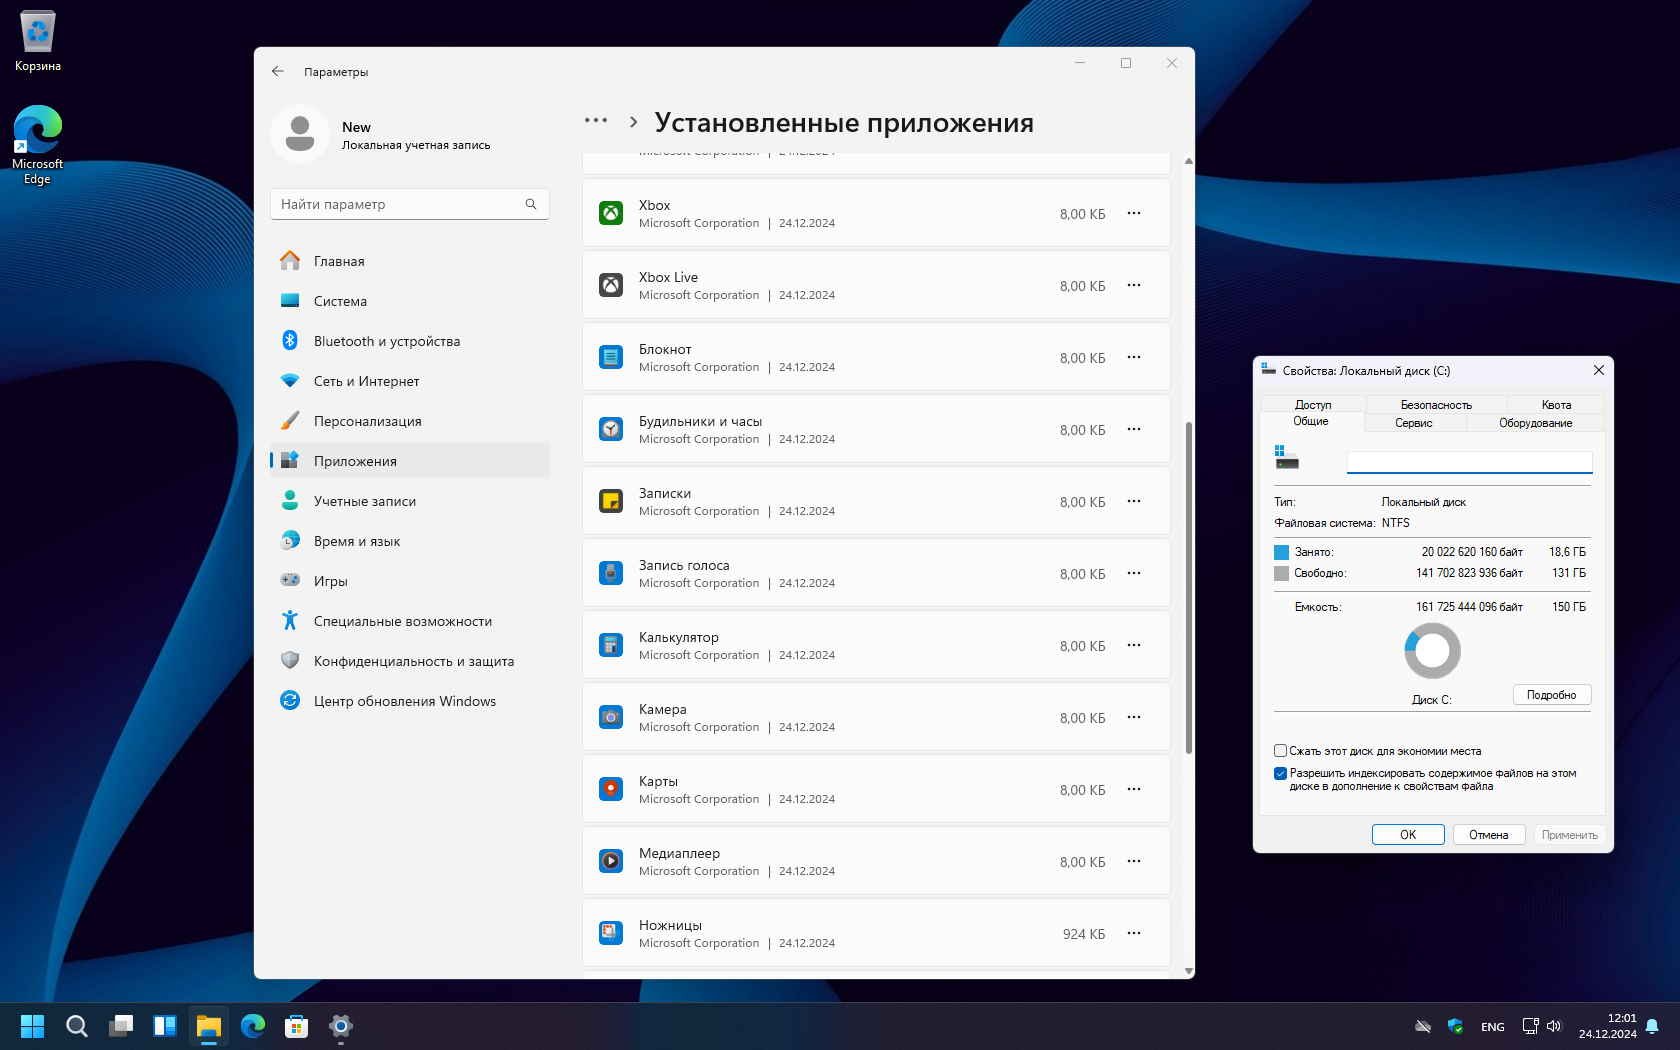Open Microsoft Store from the taskbar
The height and width of the screenshot is (1050, 1680).
[297, 1026]
